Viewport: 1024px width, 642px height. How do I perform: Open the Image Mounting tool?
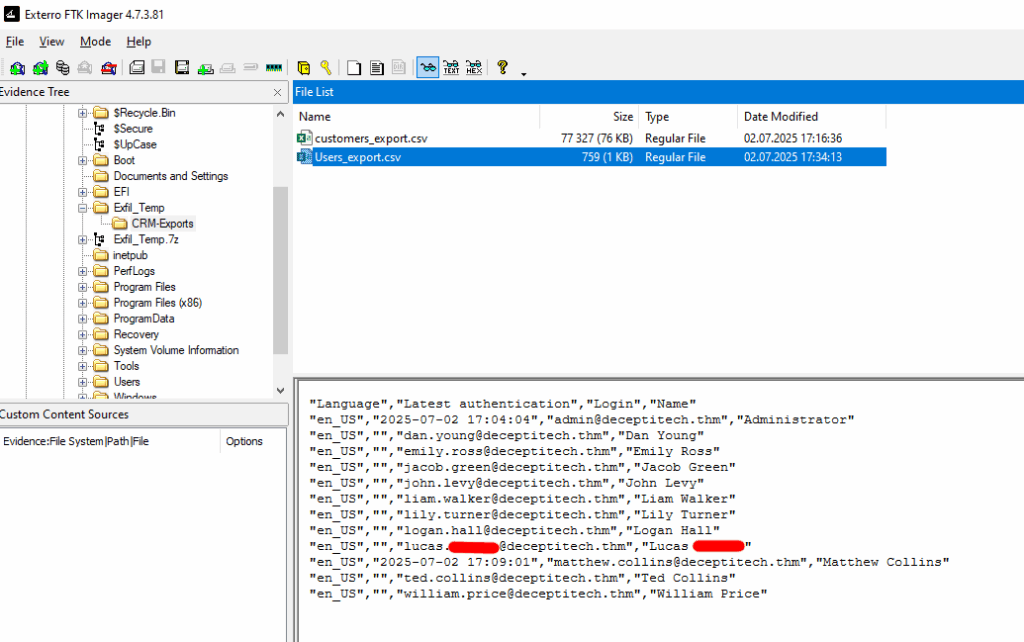click(x=63, y=67)
